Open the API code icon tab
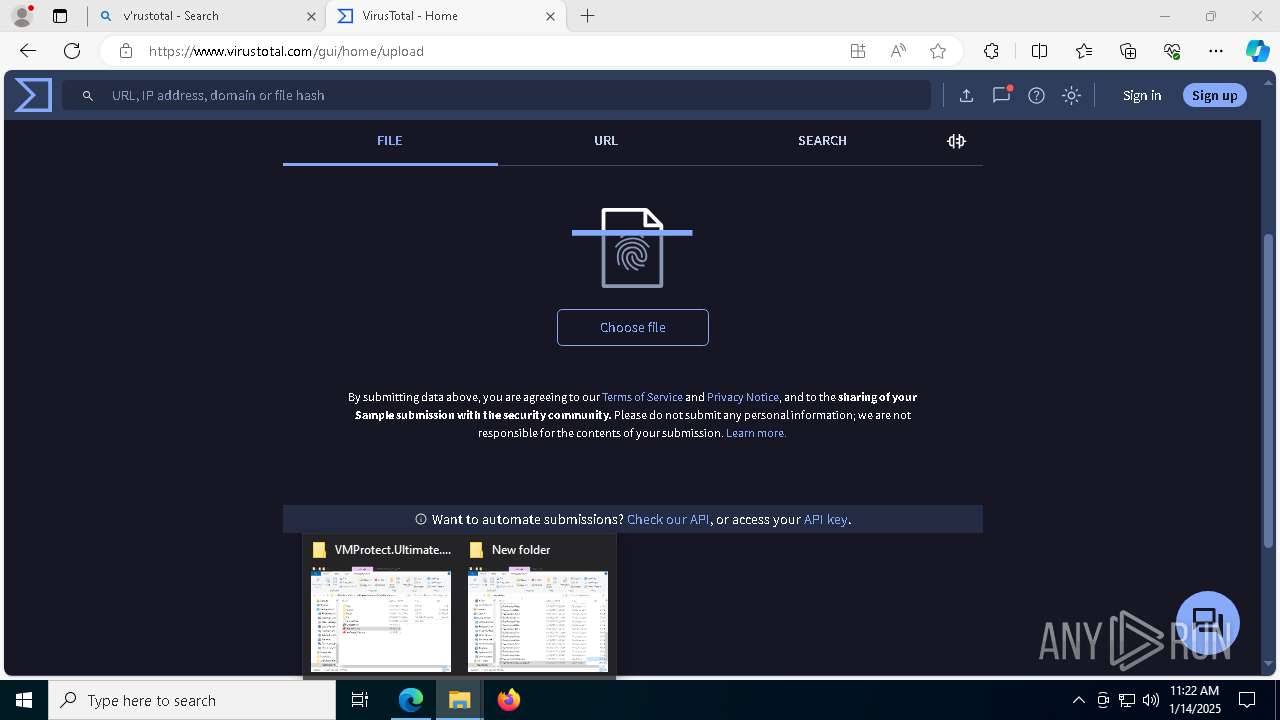Screen dimensions: 1280x720 (x=956, y=141)
